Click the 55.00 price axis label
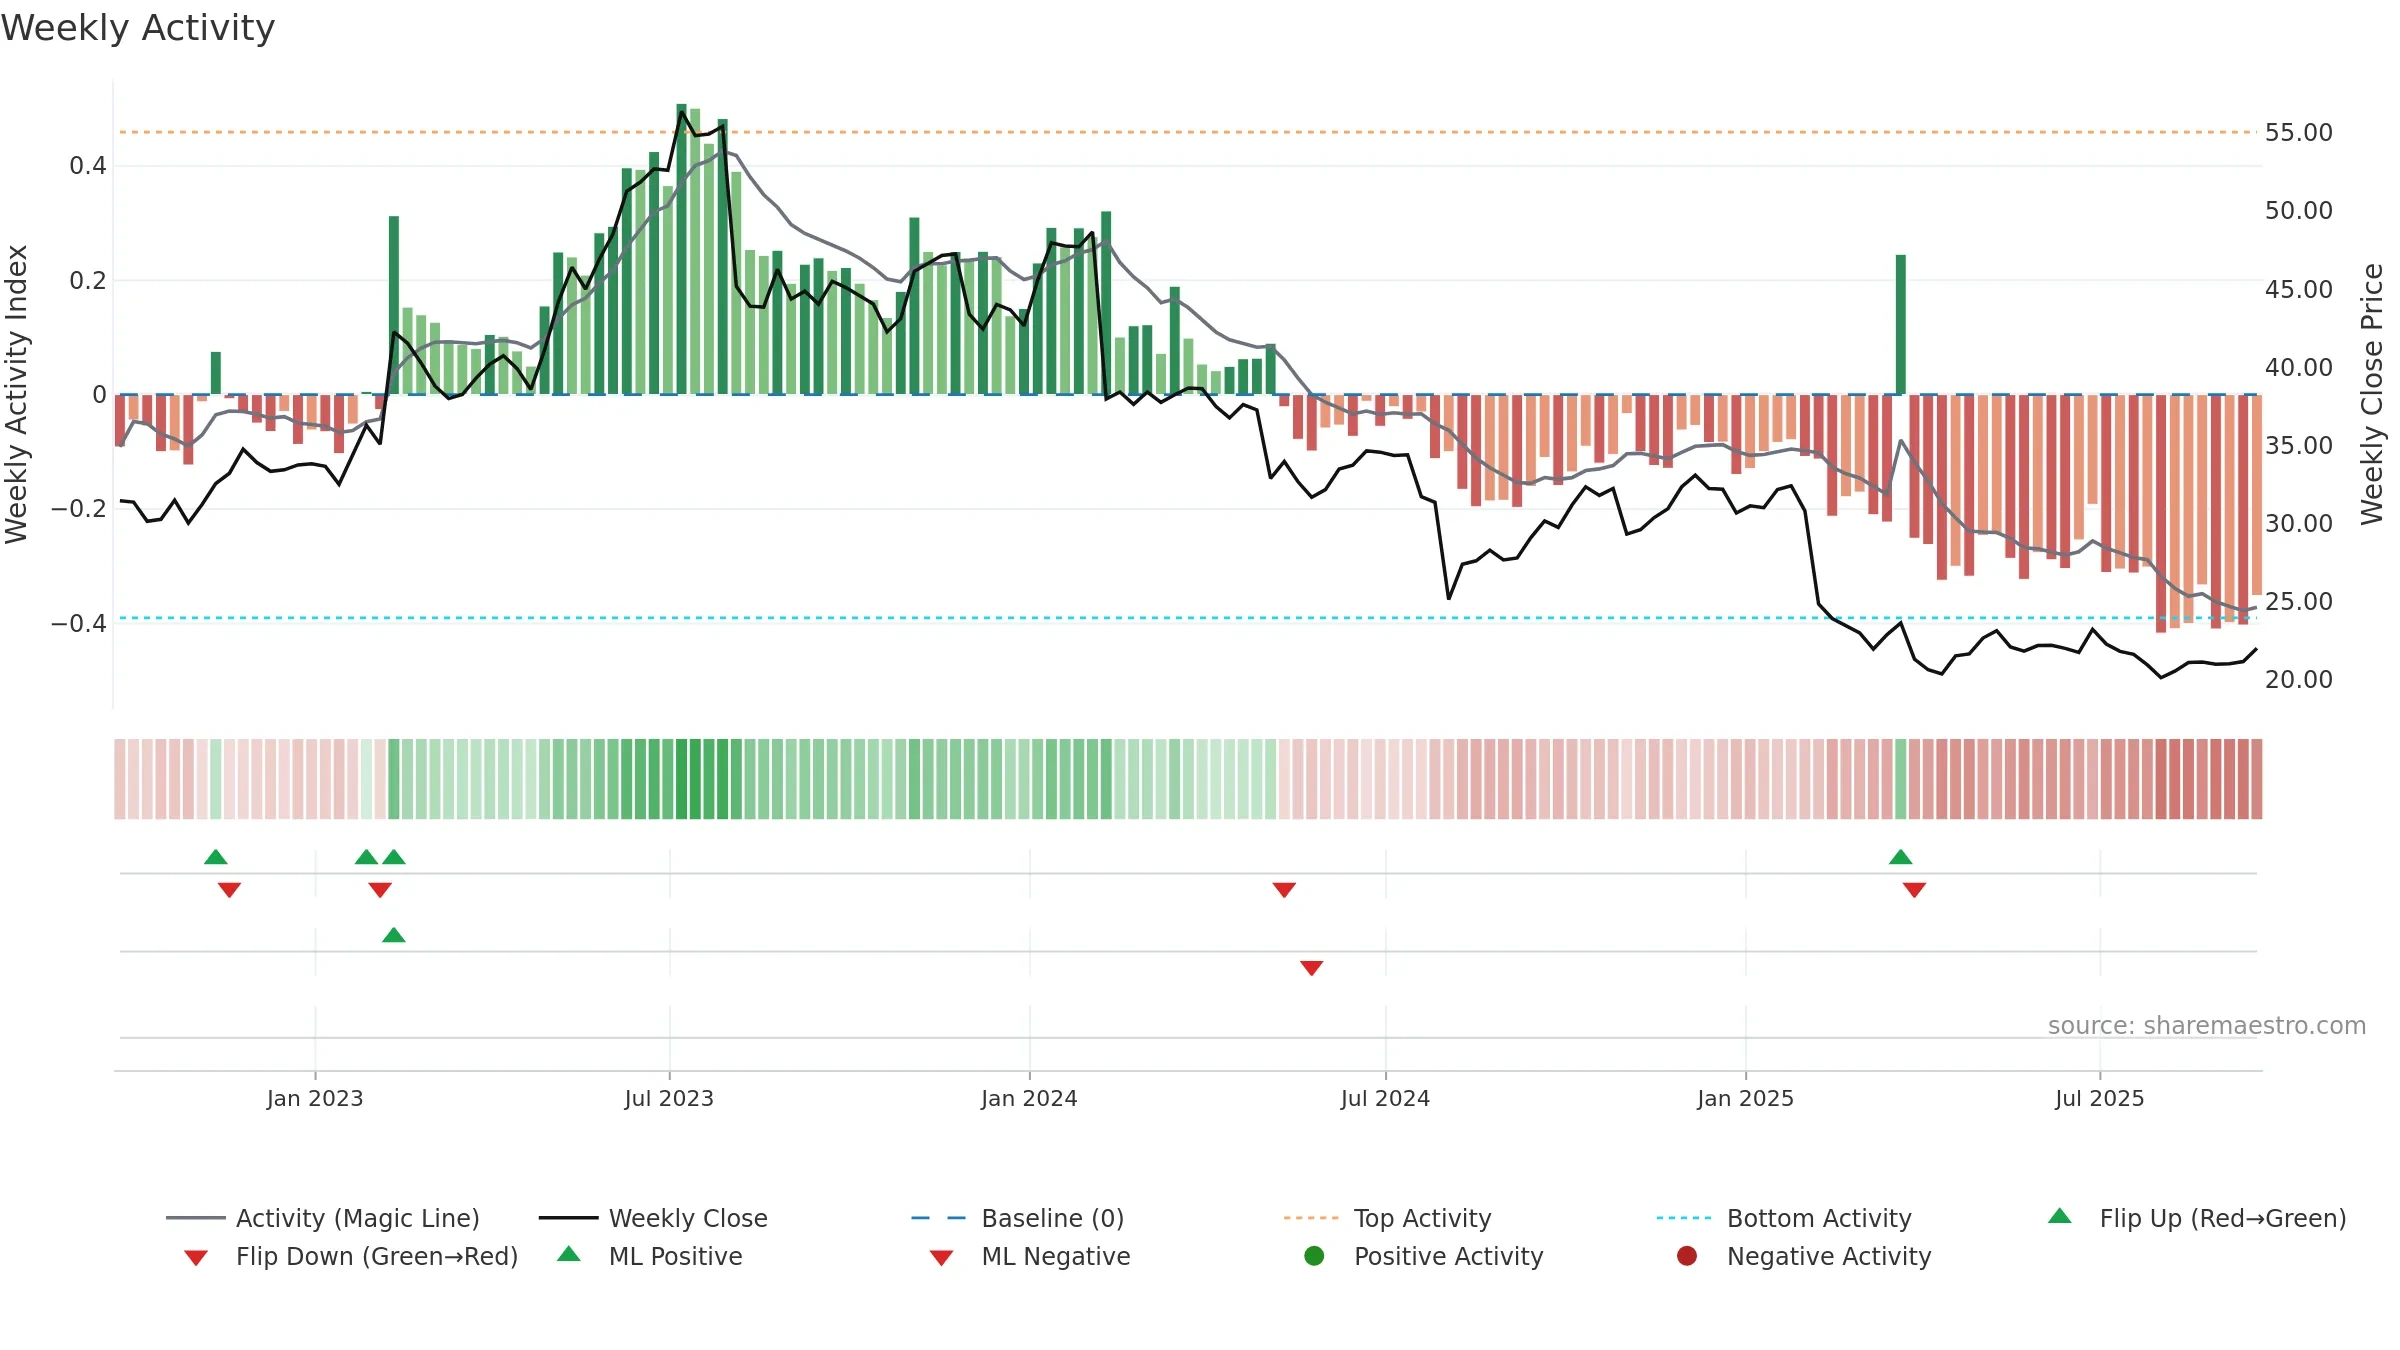 click(2298, 133)
